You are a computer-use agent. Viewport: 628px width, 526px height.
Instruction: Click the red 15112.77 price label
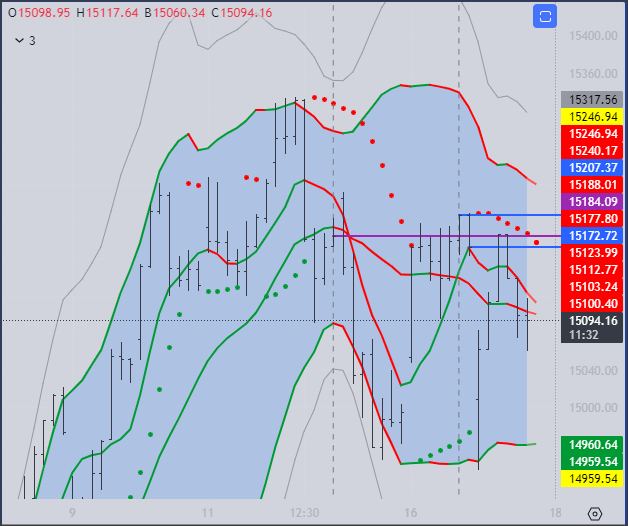(592, 270)
